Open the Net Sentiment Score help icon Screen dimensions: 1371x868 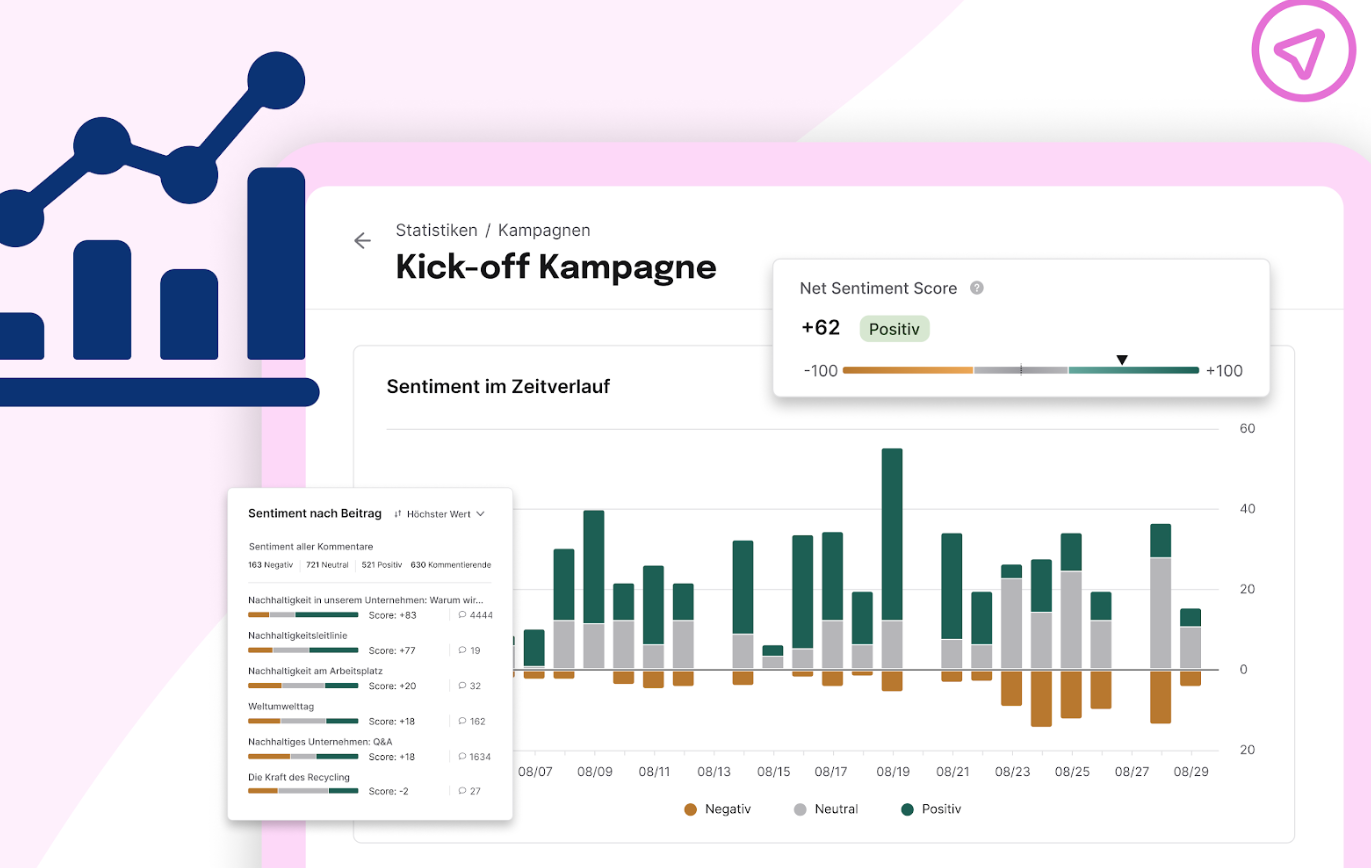977,288
